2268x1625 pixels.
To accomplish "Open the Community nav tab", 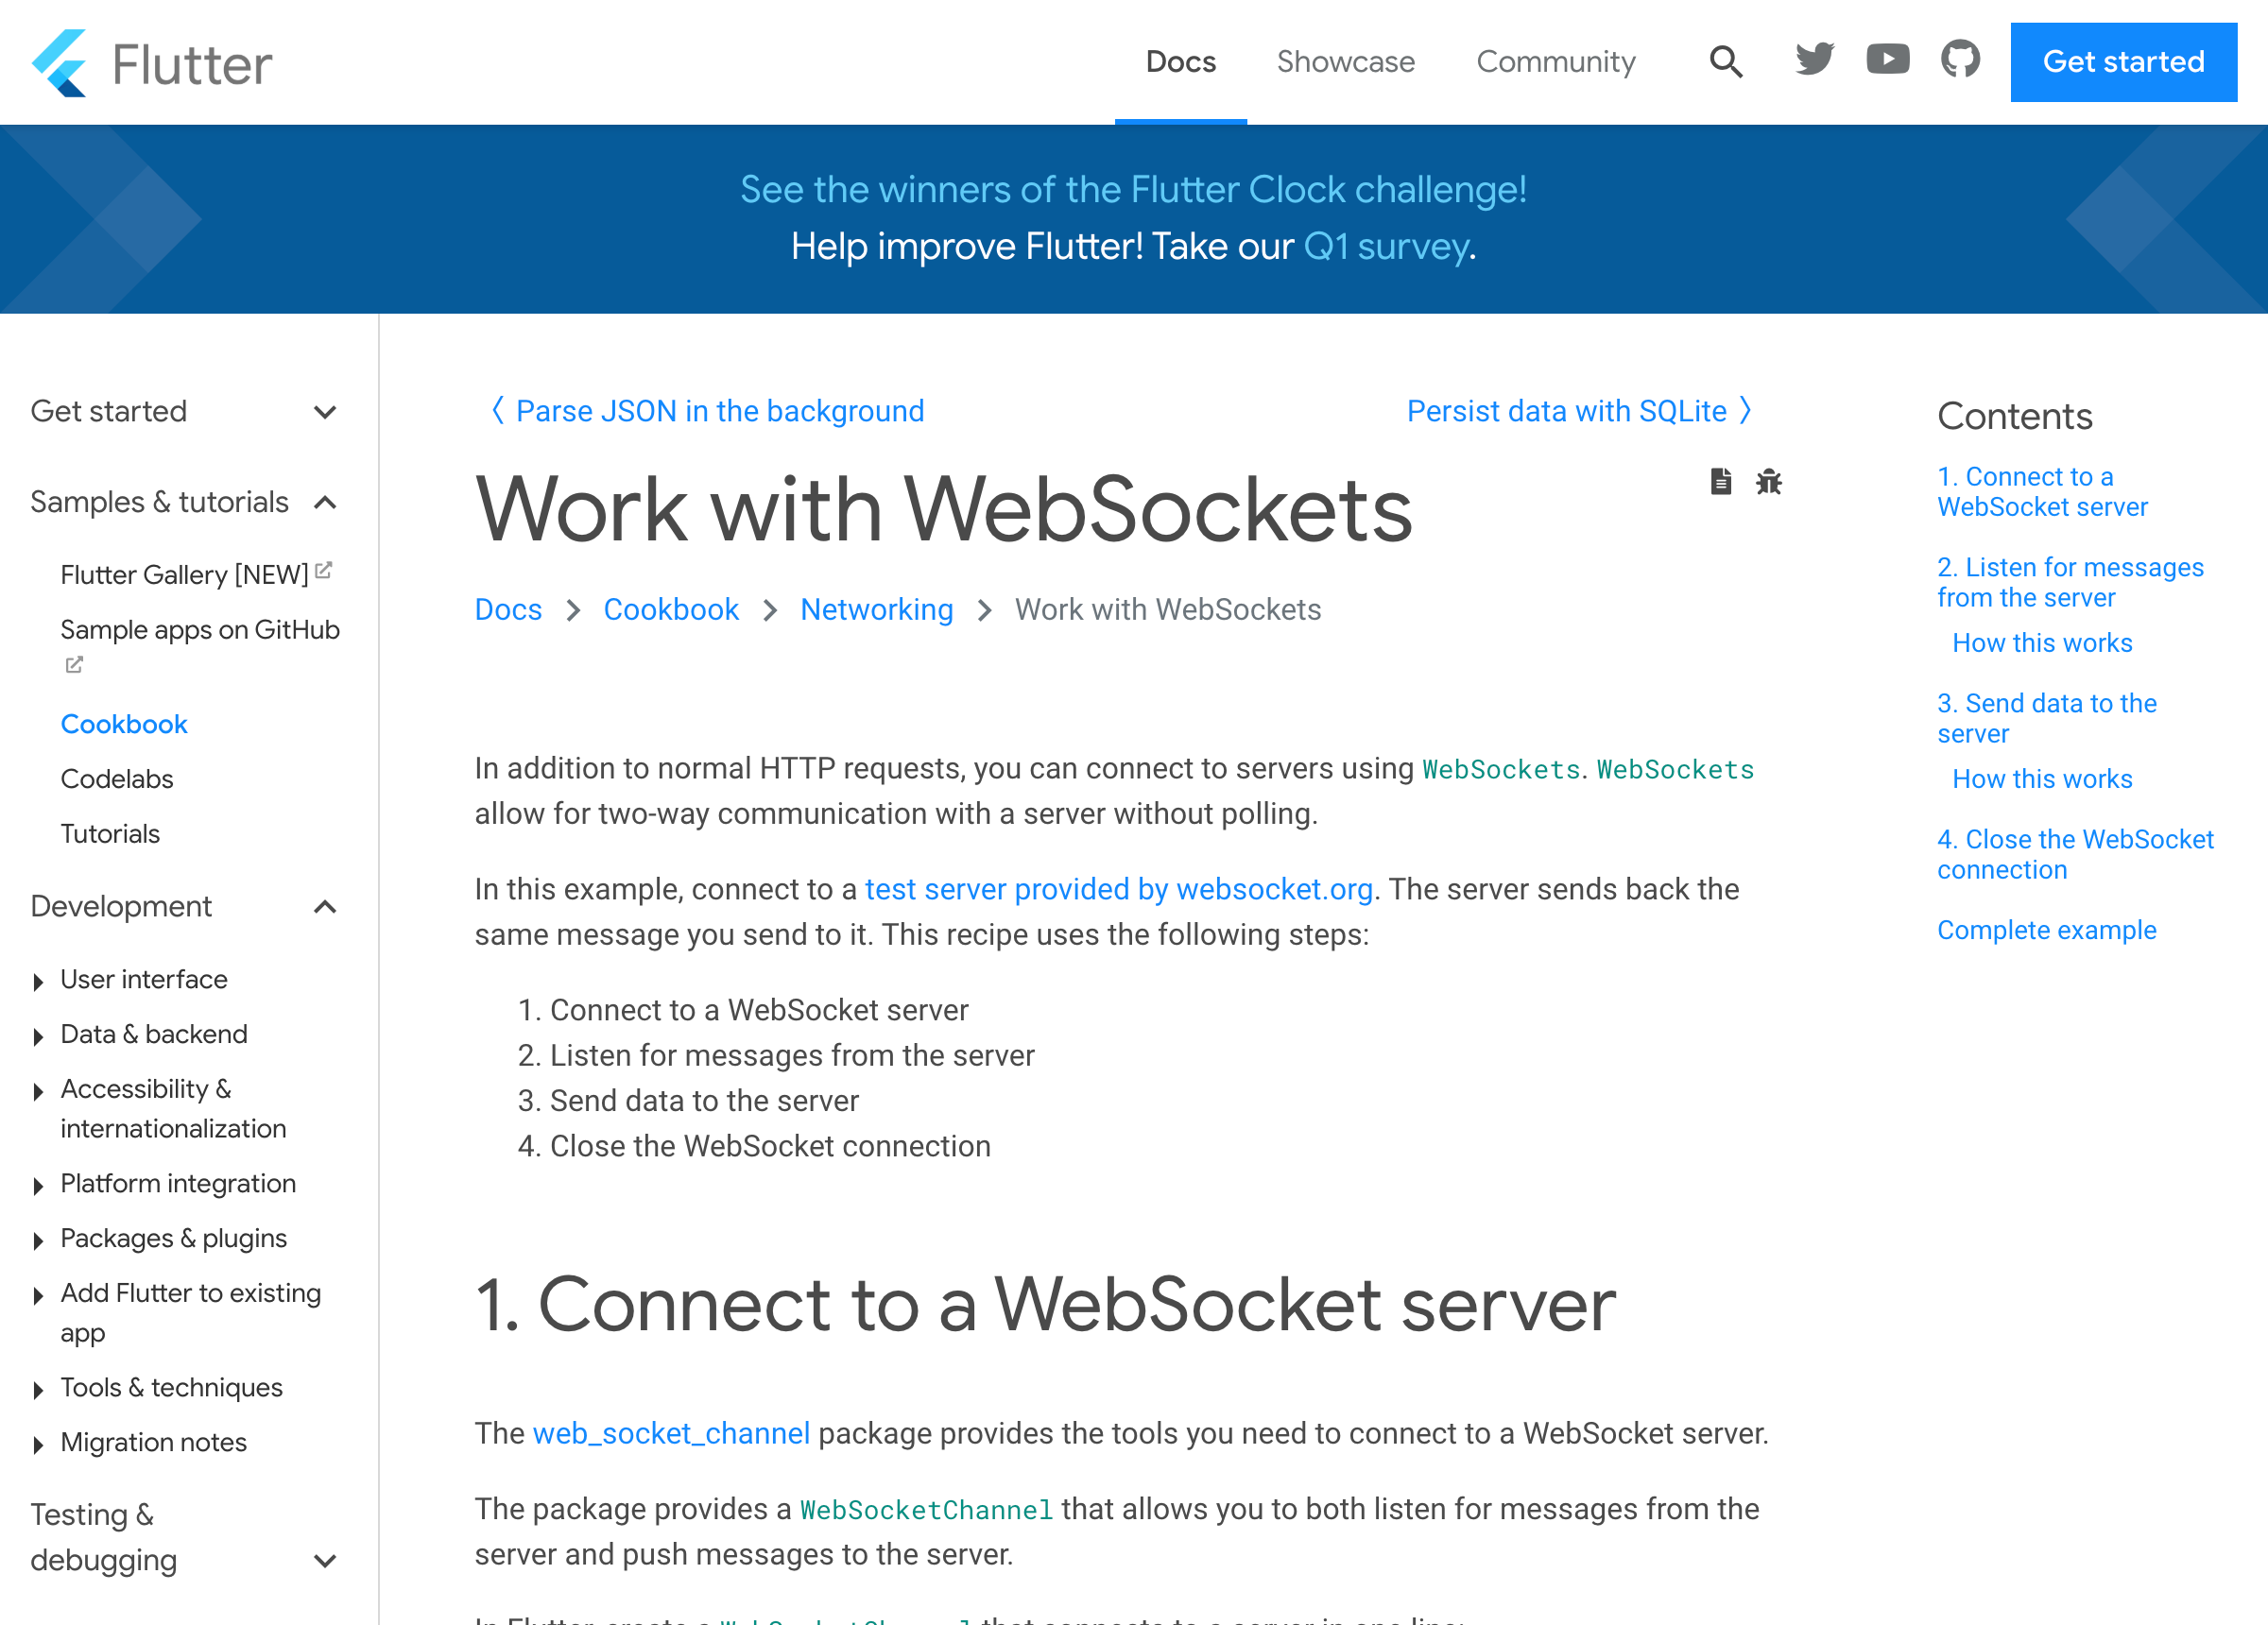I will [1555, 62].
